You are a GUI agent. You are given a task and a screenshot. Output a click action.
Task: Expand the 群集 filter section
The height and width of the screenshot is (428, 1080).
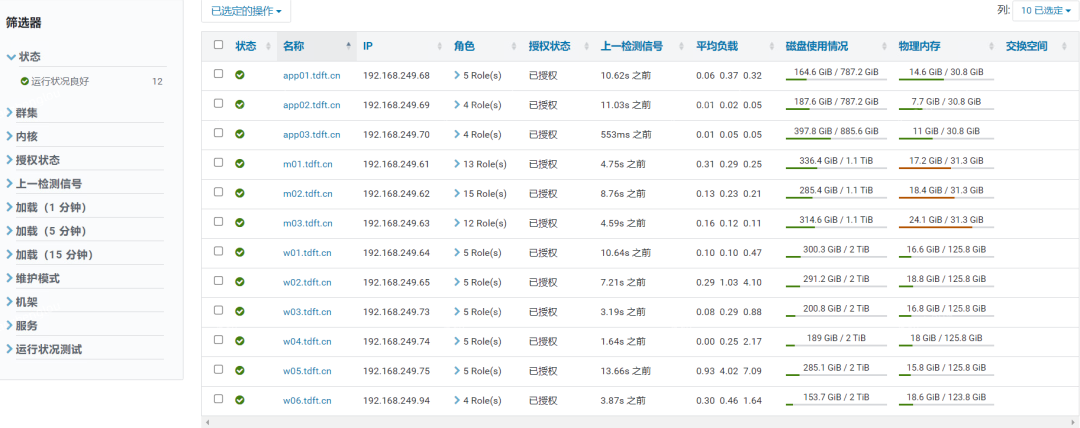click(x=27, y=113)
